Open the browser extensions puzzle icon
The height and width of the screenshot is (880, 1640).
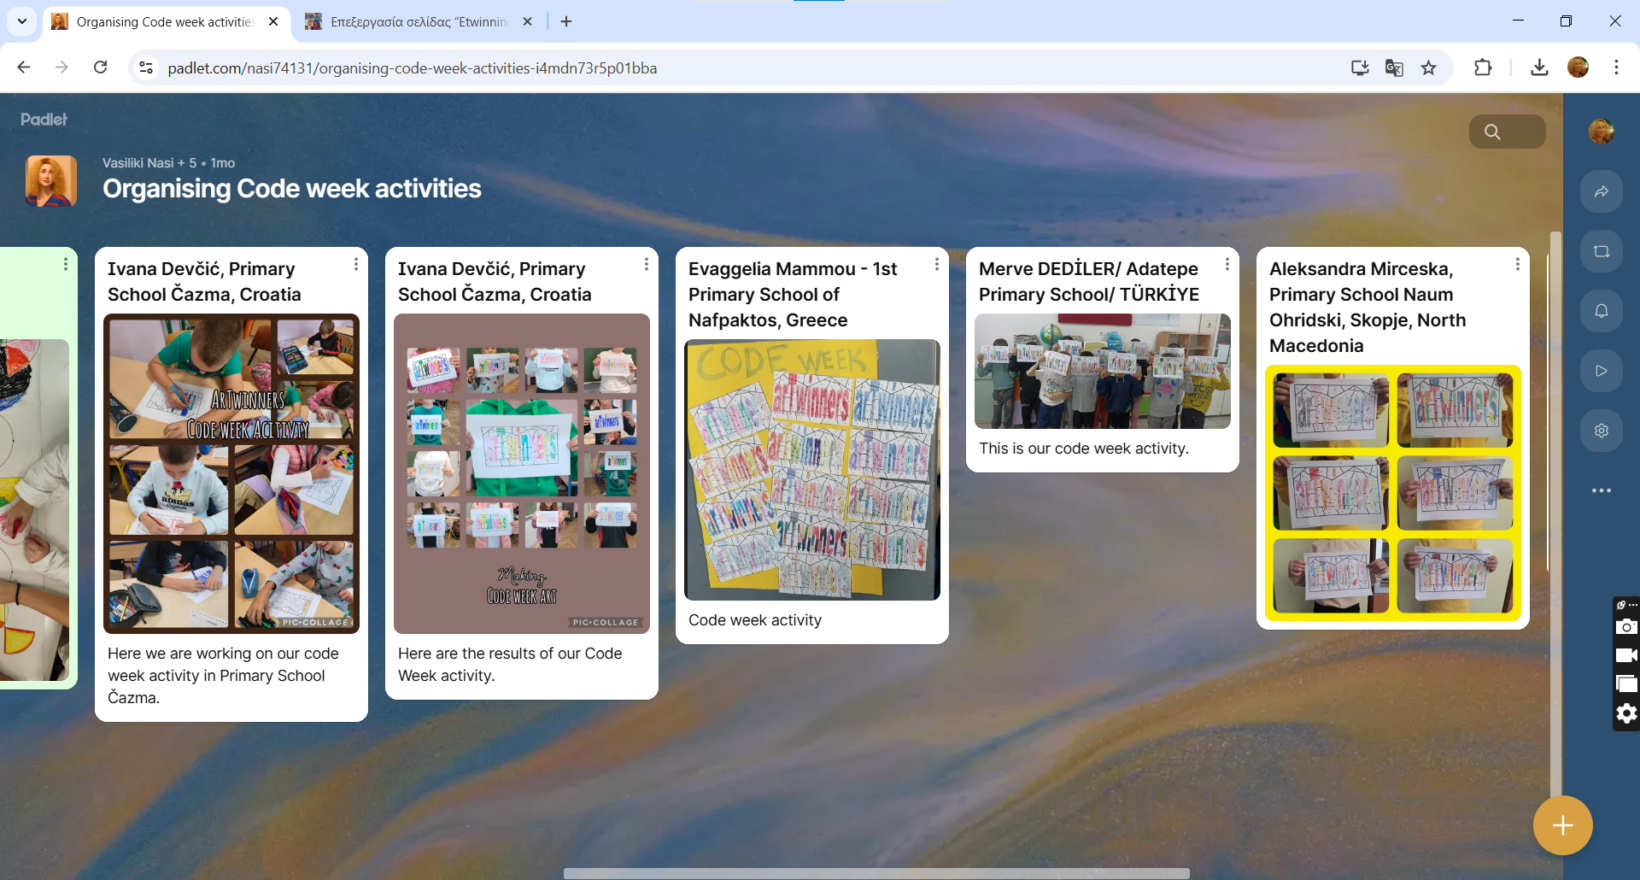(x=1482, y=68)
